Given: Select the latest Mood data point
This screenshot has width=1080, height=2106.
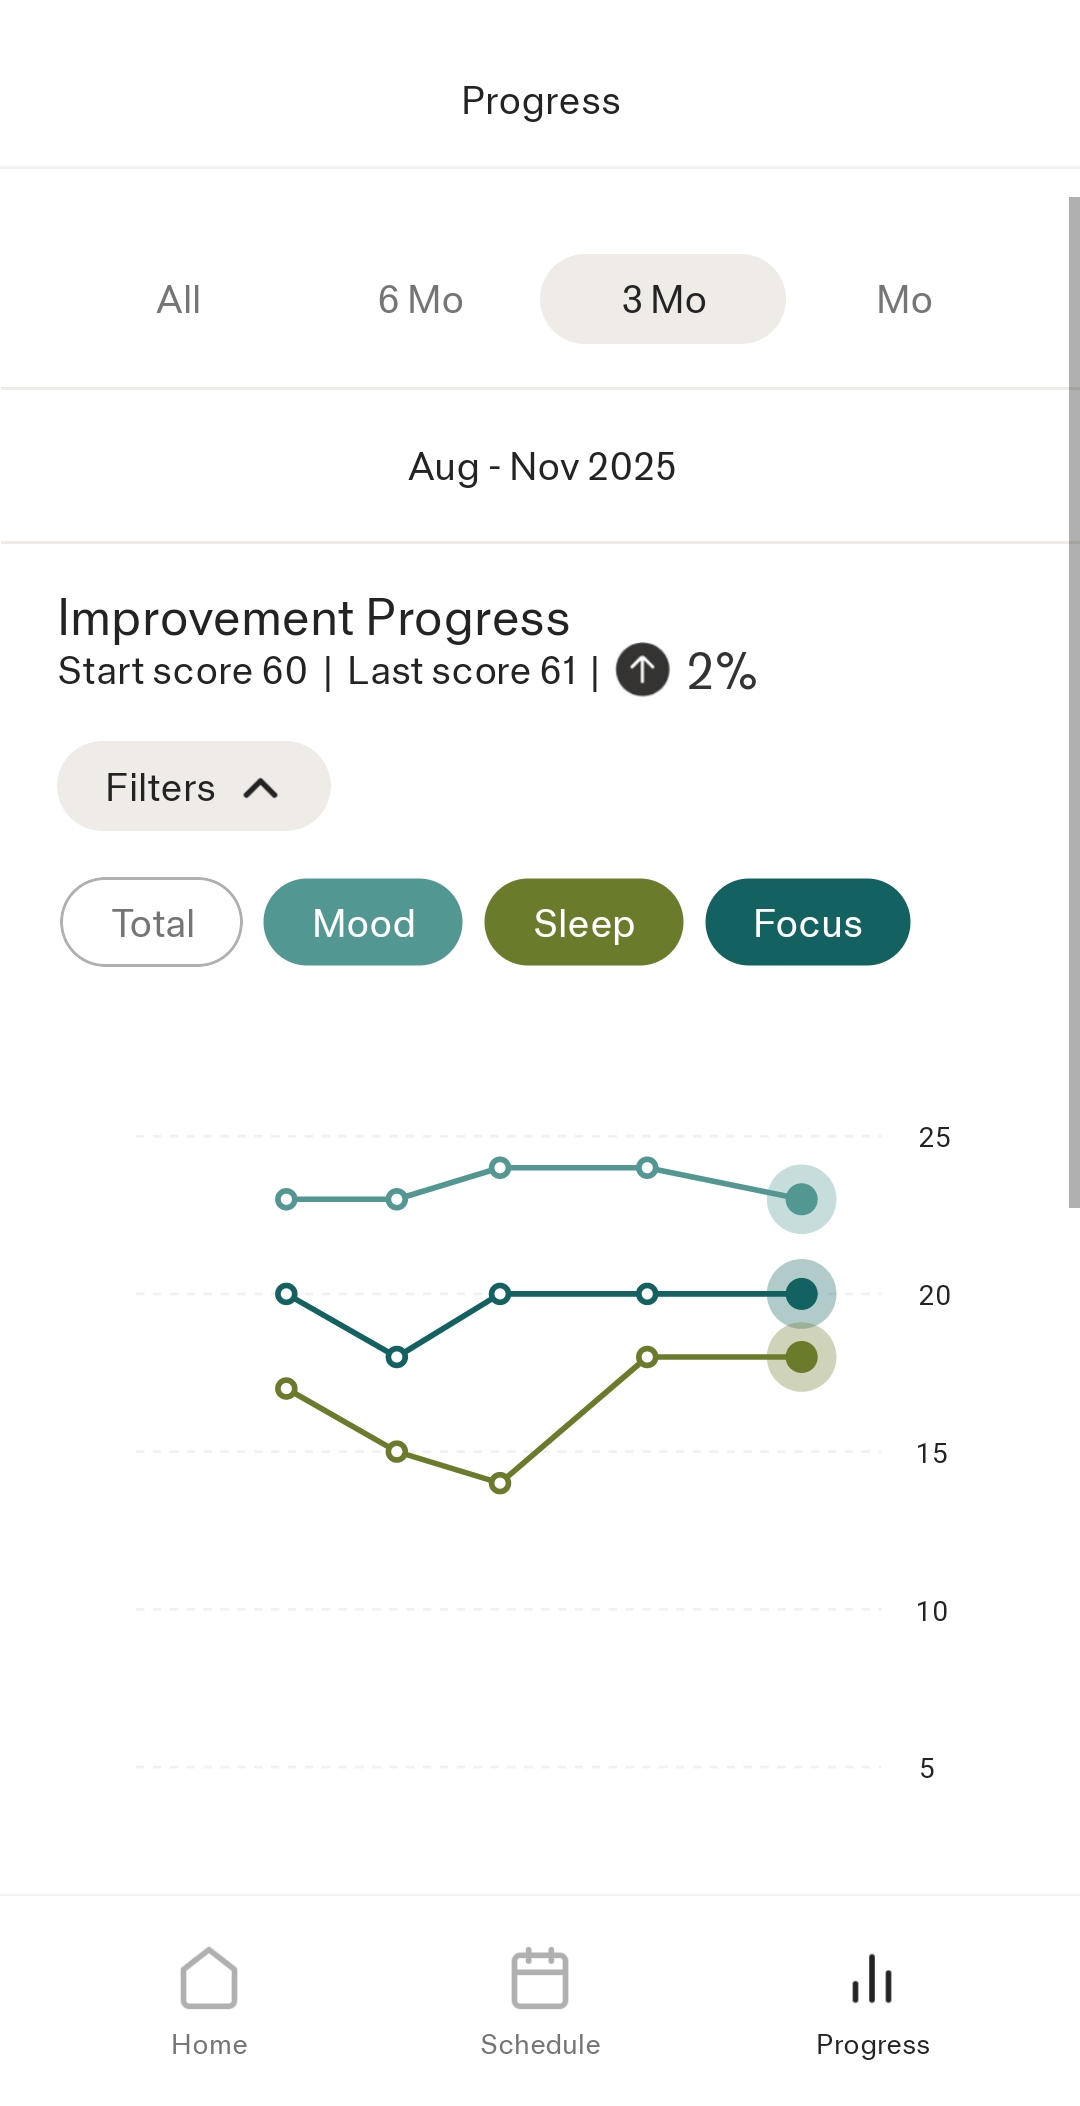Looking at the screenshot, I should coord(801,1198).
